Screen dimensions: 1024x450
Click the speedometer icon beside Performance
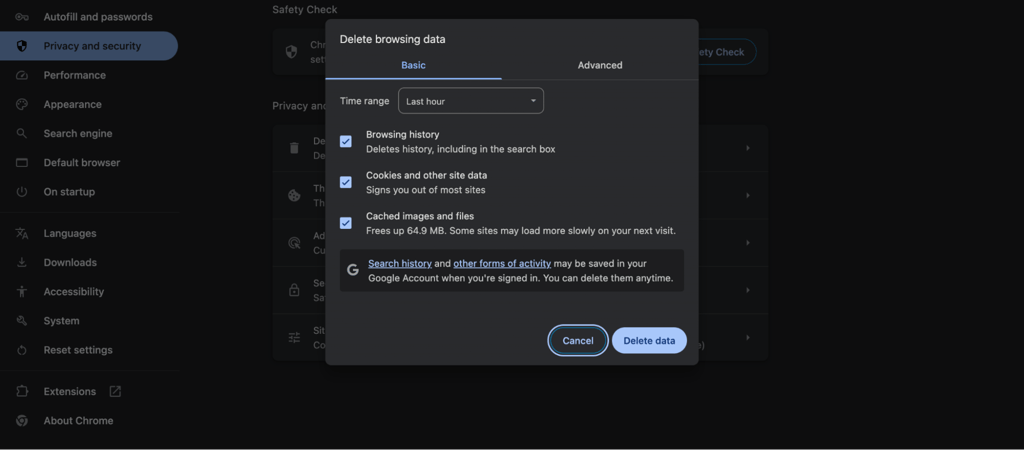(22, 75)
